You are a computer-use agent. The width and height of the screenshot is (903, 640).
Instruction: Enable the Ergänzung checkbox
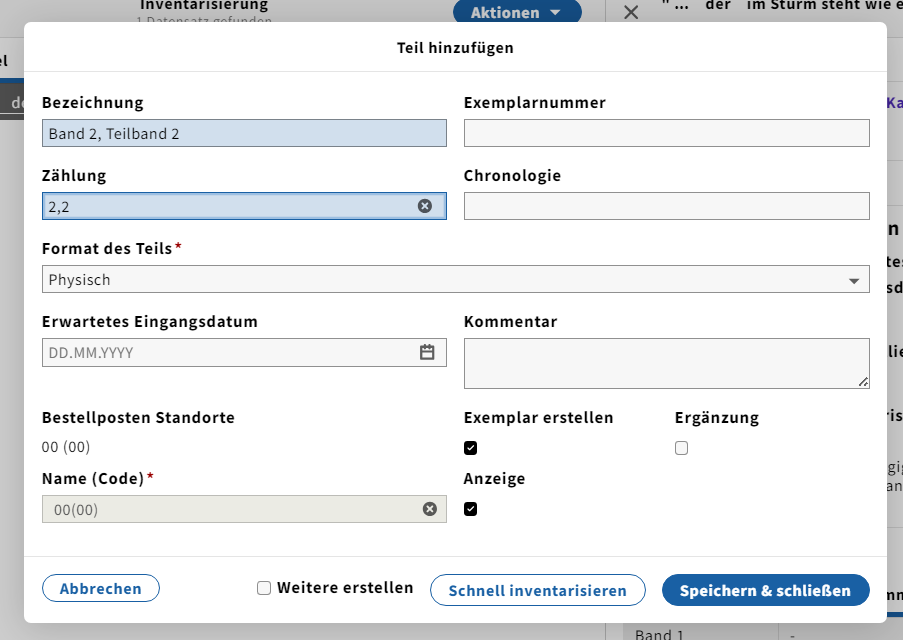coord(682,448)
